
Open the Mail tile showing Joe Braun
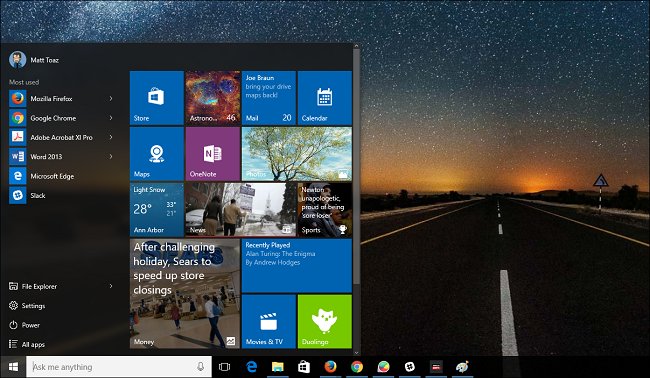(269, 98)
